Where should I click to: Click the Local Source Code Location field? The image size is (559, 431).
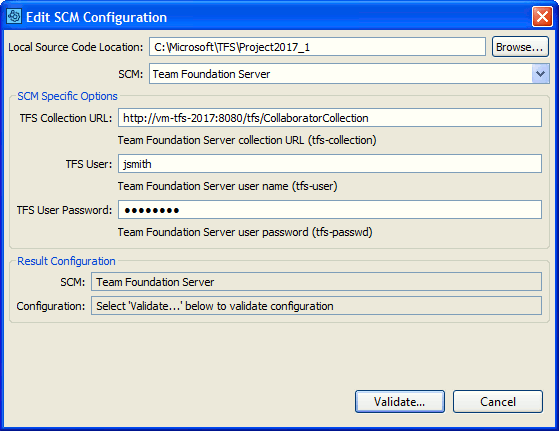(317, 47)
